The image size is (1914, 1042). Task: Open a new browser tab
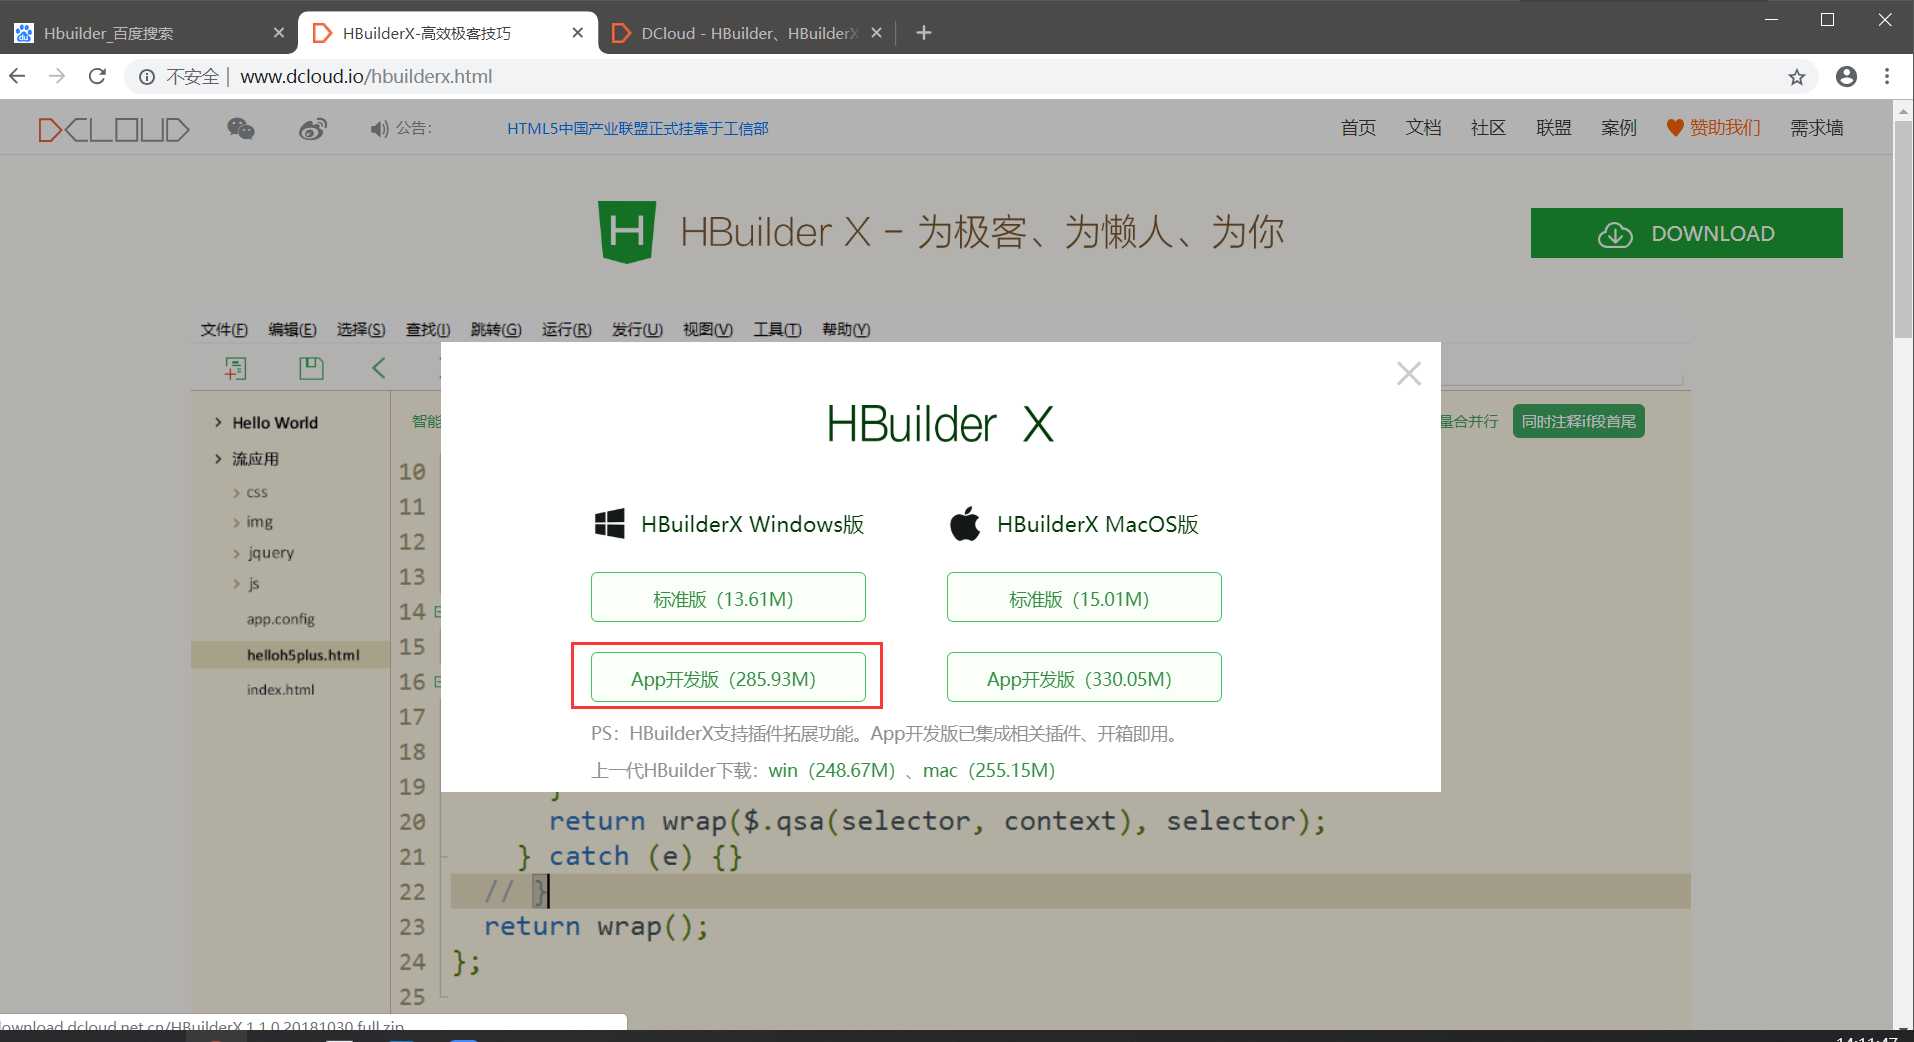point(924,33)
